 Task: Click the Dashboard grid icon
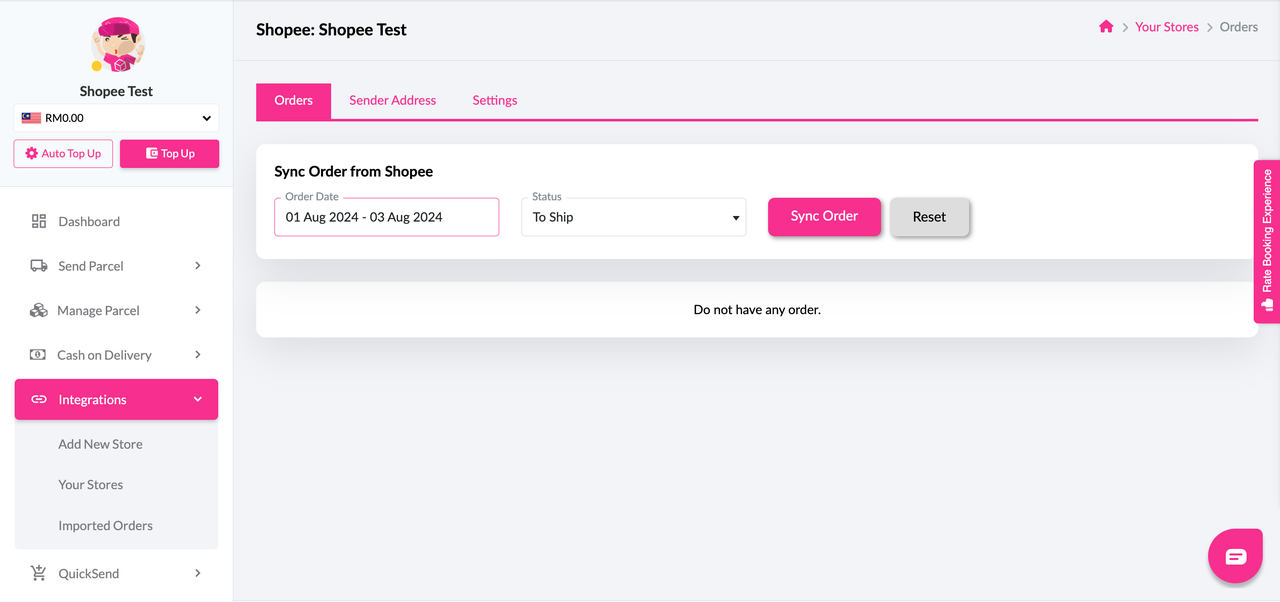point(39,221)
